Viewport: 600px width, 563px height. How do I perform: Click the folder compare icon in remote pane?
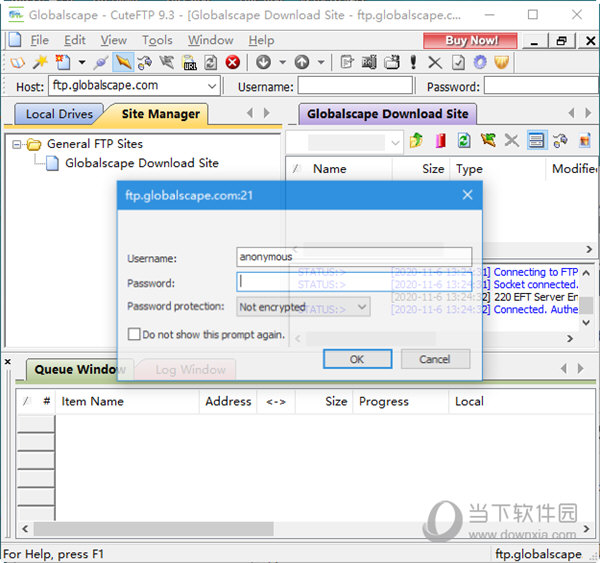click(560, 140)
